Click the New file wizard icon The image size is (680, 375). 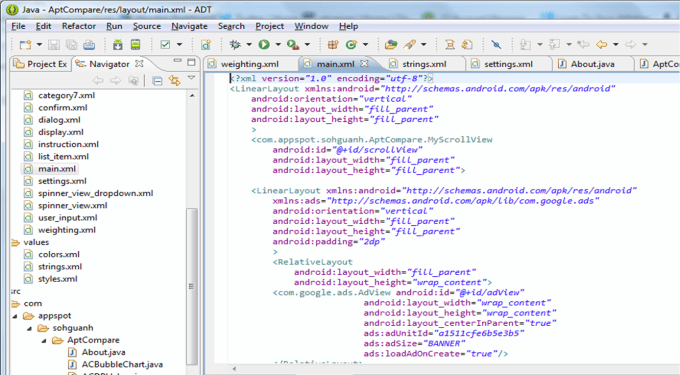(26, 45)
